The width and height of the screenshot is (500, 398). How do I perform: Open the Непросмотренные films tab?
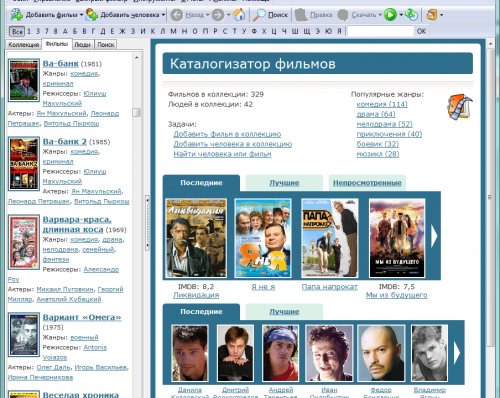(x=367, y=183)
